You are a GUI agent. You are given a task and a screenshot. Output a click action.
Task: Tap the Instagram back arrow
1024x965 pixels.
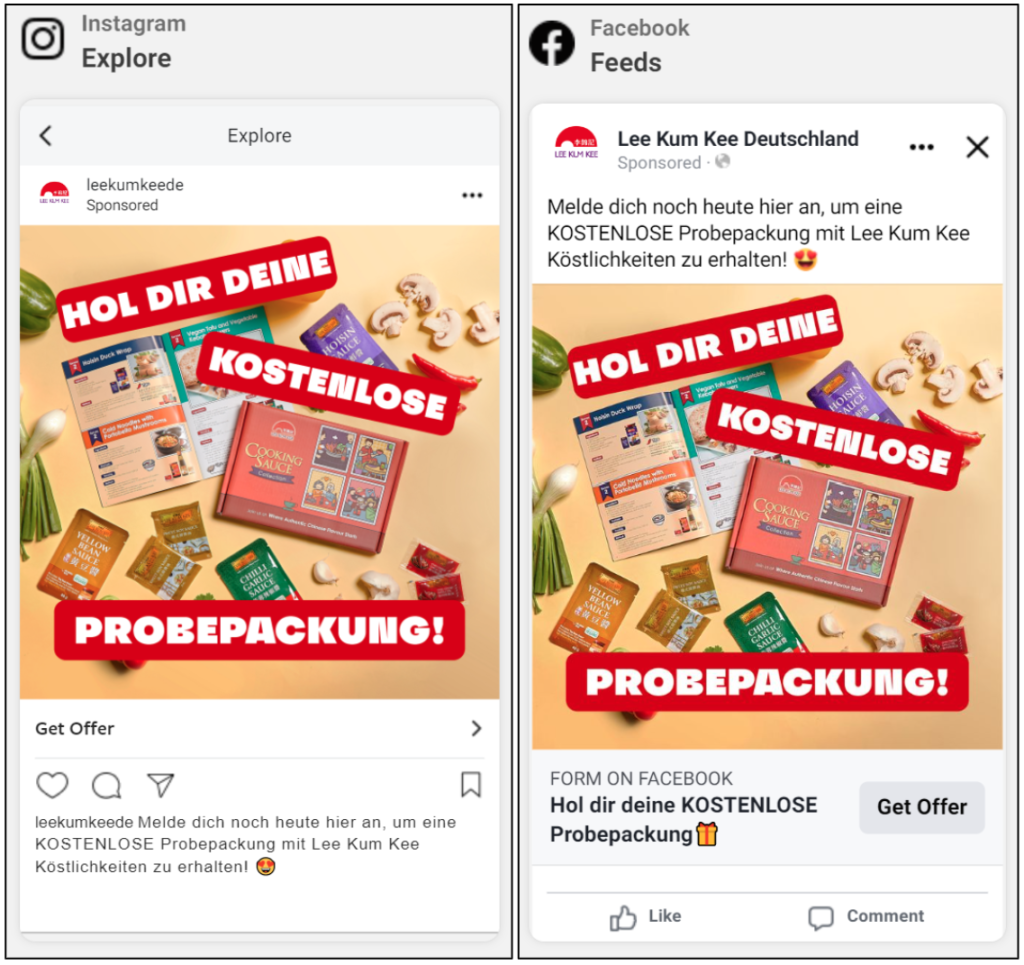(46, 136)
